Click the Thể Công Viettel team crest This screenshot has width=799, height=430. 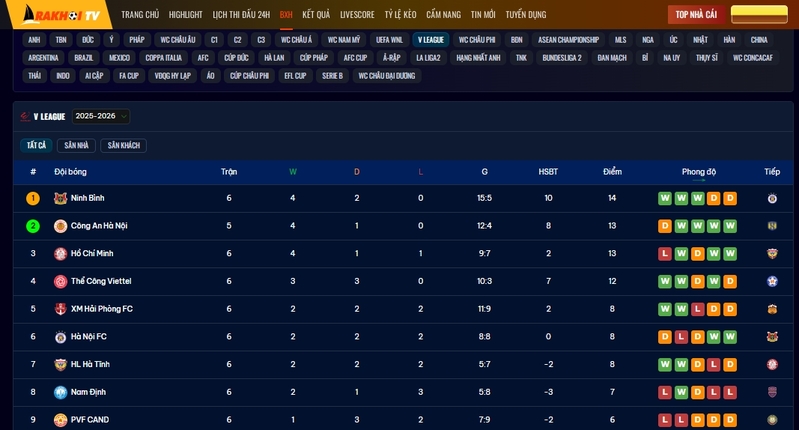pyautogui.click(x=60, y=281)
